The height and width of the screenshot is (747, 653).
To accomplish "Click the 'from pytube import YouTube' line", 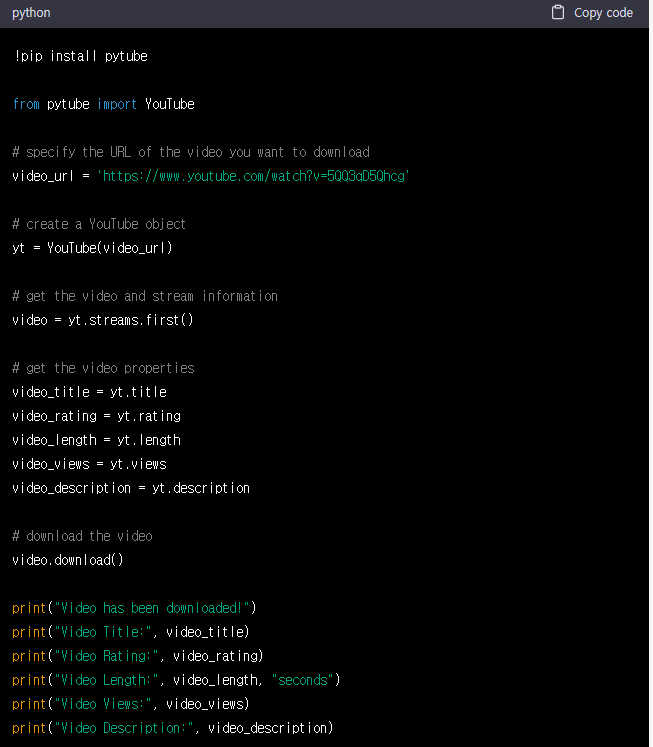I will coord(103,104).
